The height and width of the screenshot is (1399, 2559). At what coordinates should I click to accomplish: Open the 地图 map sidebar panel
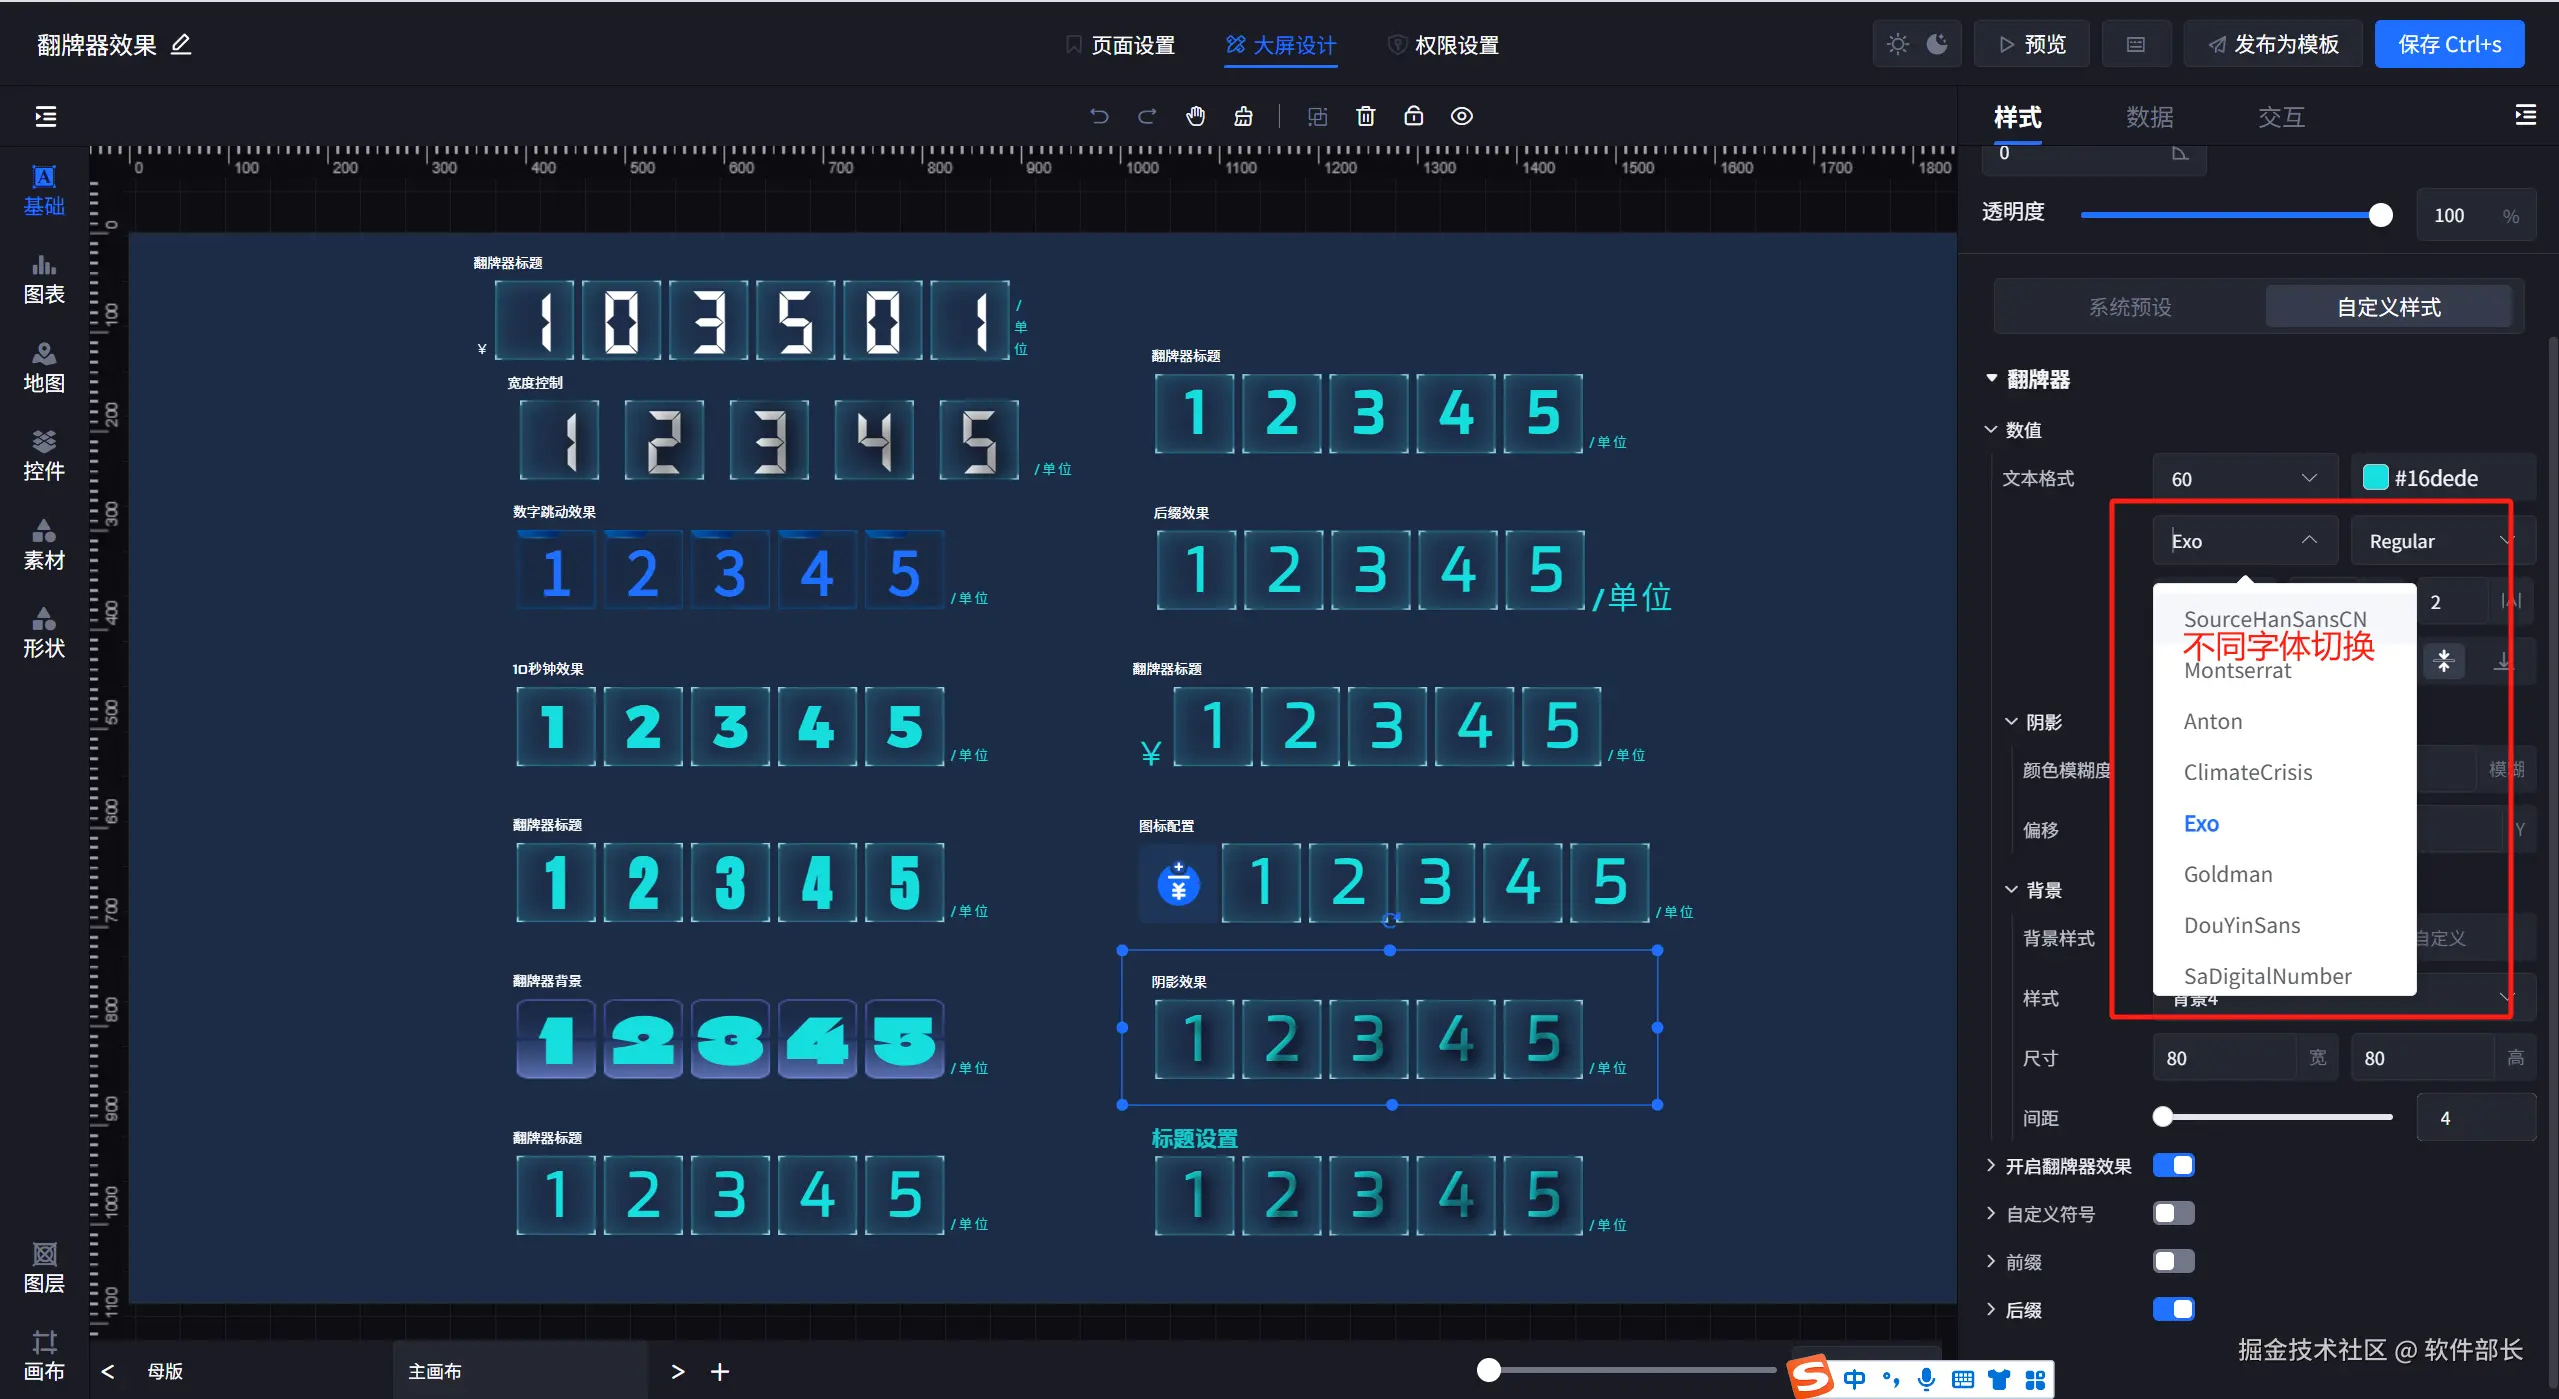pyautogui.click(x=44, y=367)
